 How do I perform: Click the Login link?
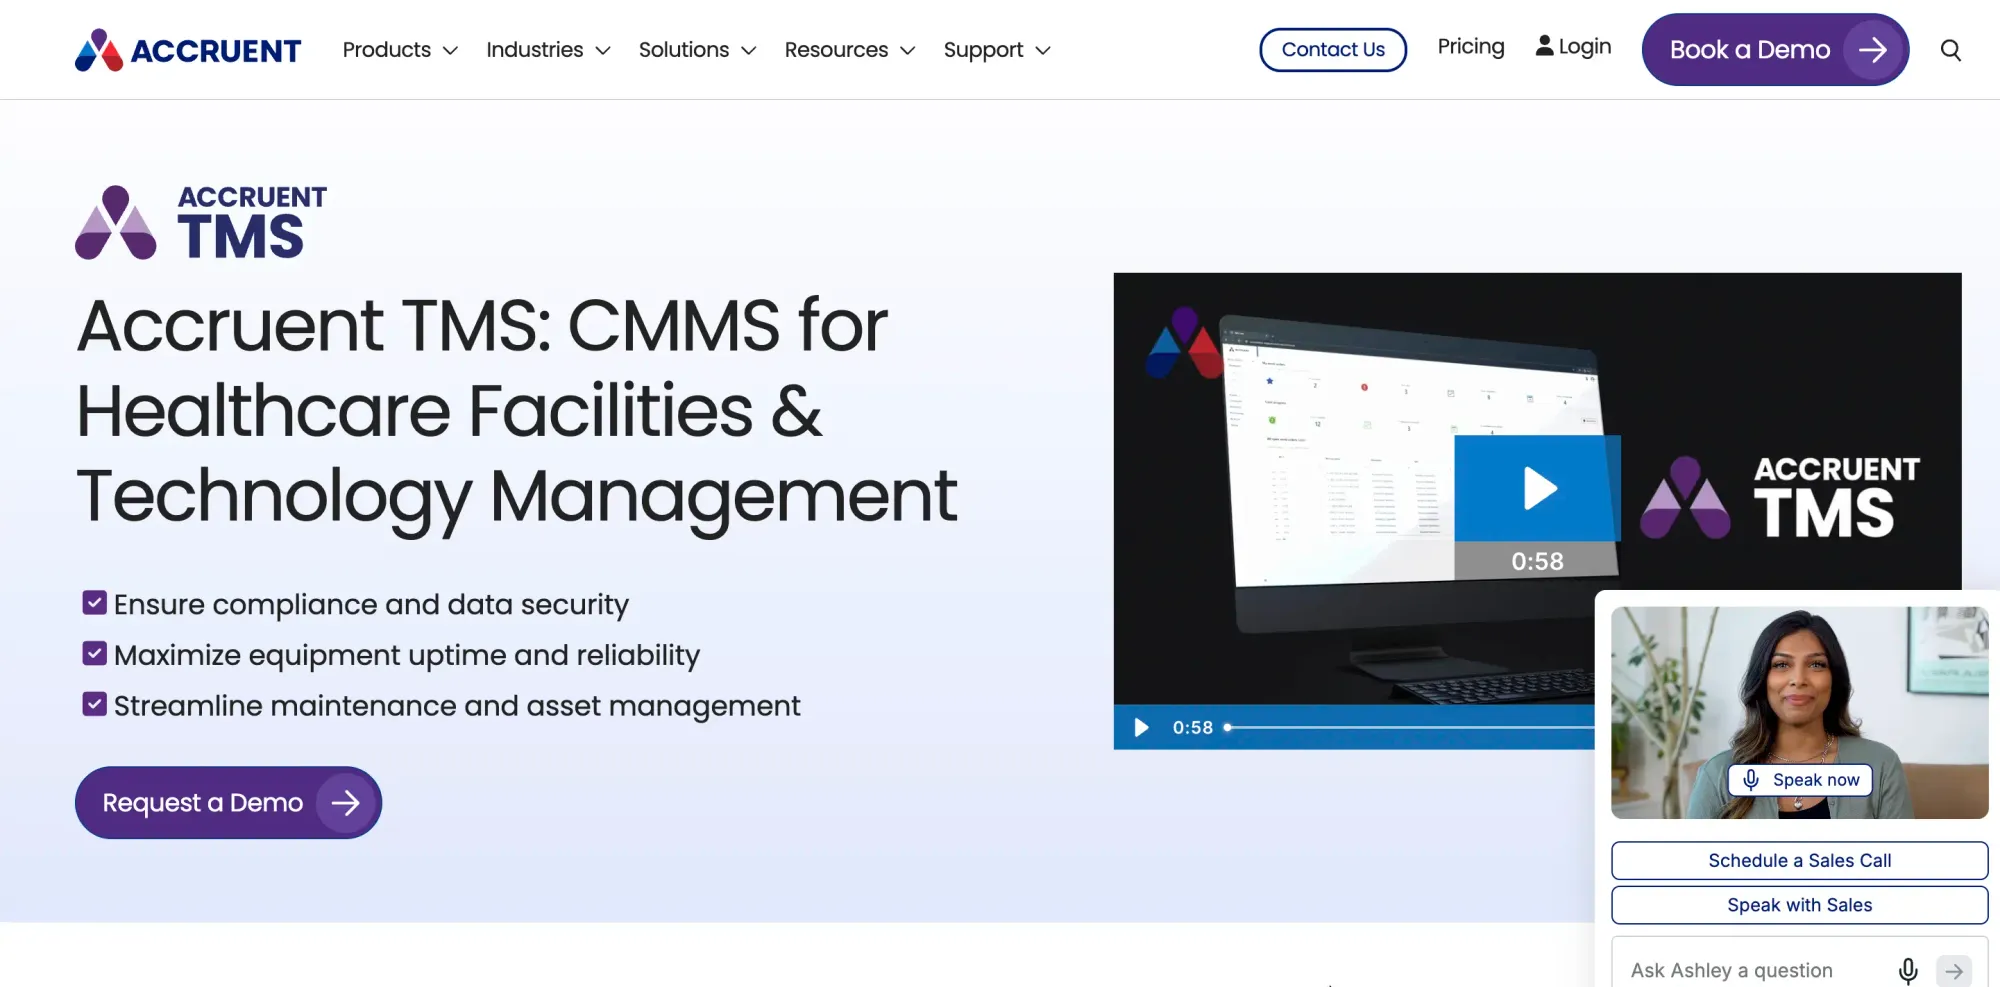[x=1573, y=47]
